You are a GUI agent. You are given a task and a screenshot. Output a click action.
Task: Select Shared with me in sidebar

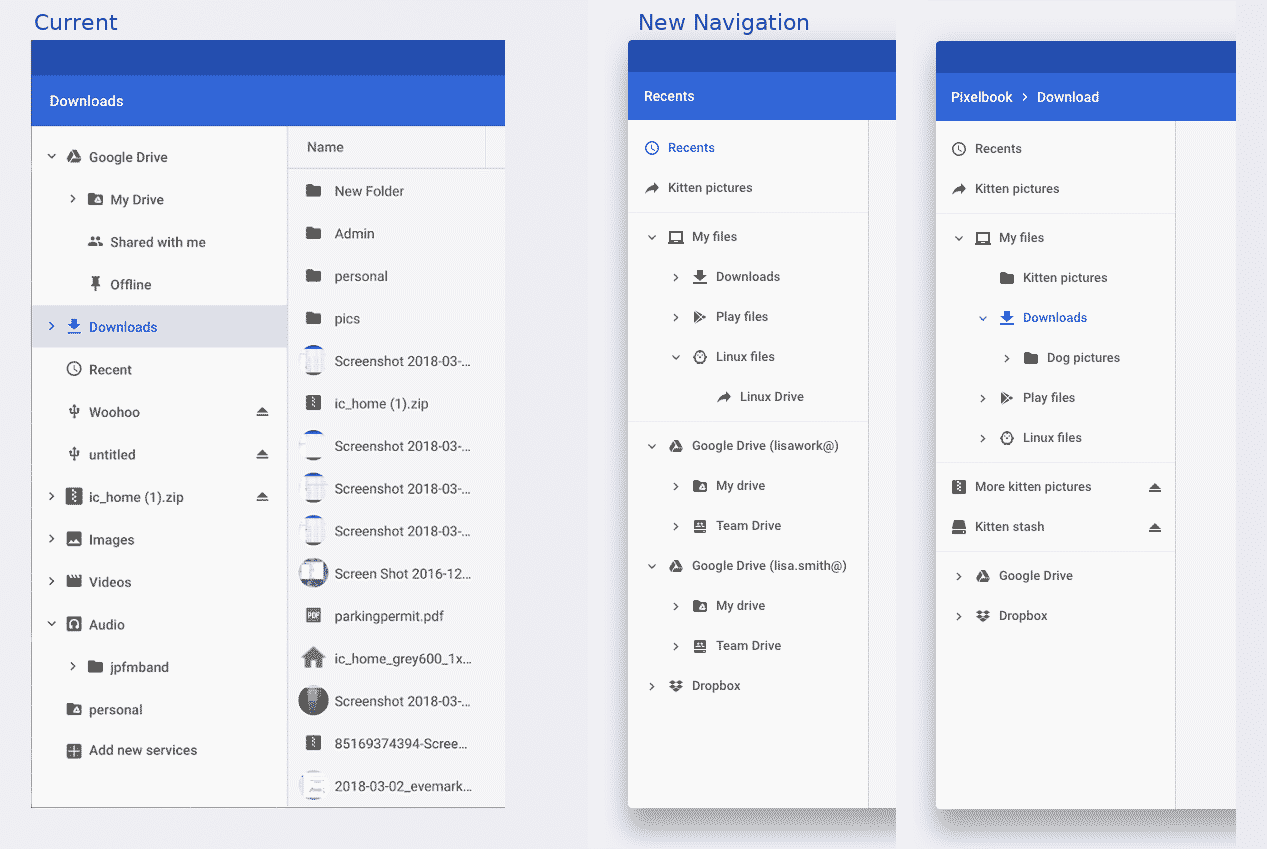pos(157,242)
